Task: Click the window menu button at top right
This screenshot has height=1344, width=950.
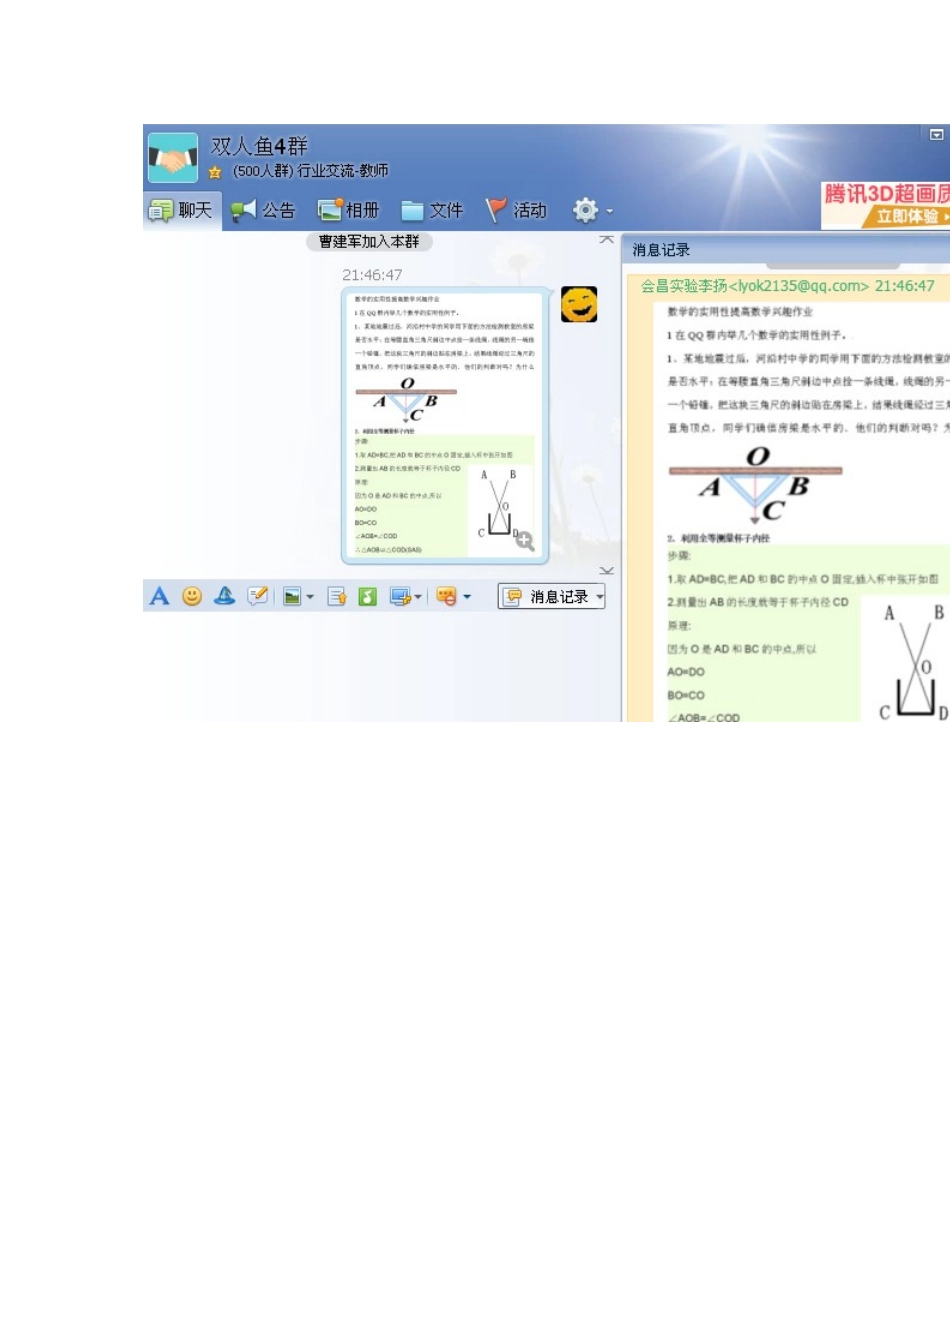Action: [x=936, y=134]
